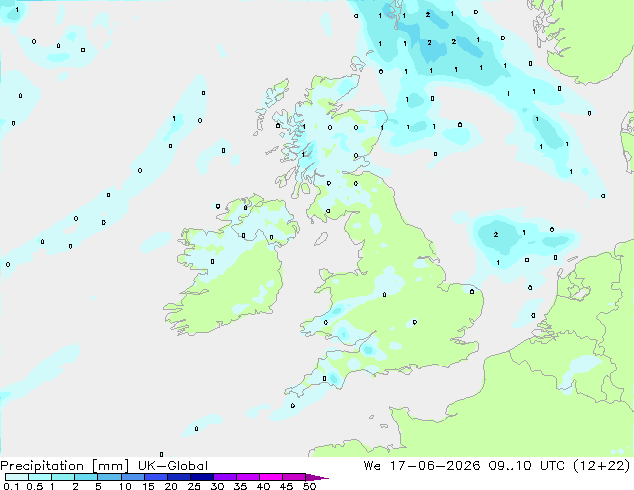Click the 15–20 mm blue legend swatch
This screenshot has width=634, height=490.
155,477
